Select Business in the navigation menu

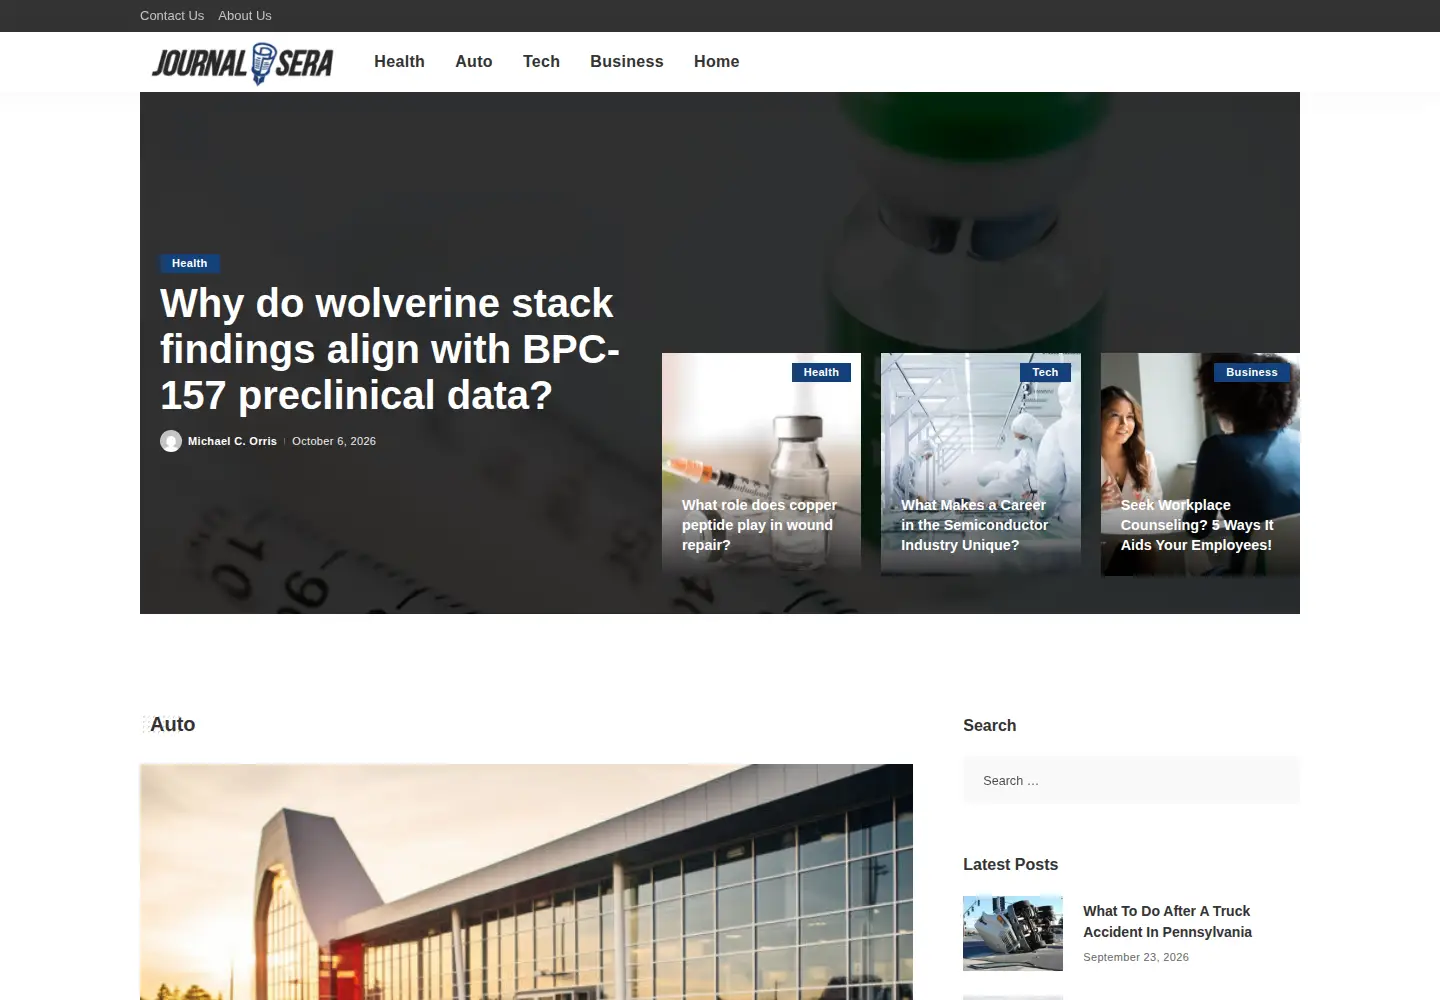pos(626,61)
